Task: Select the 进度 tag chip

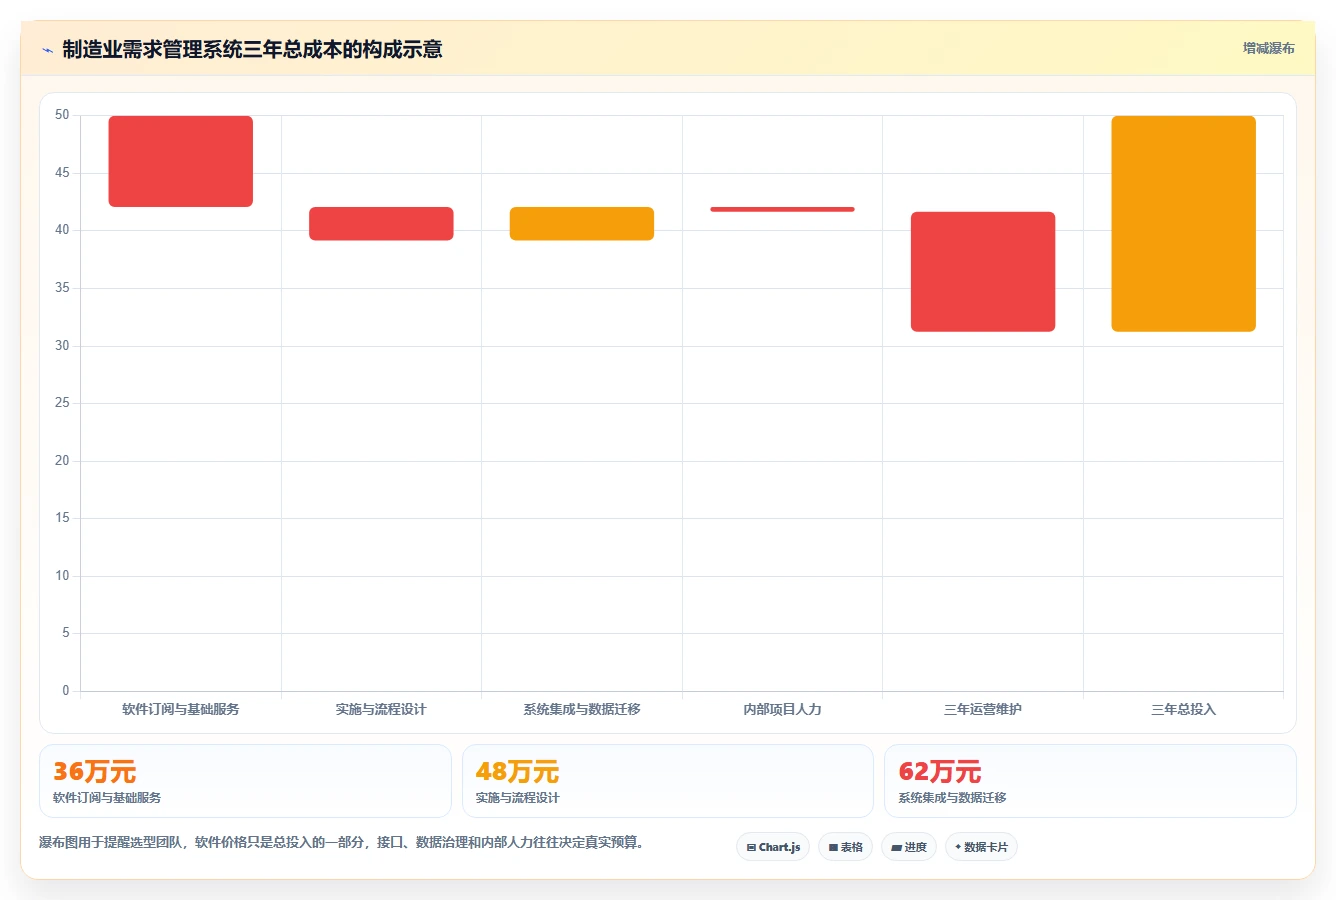Action: [x=909, y=847]
